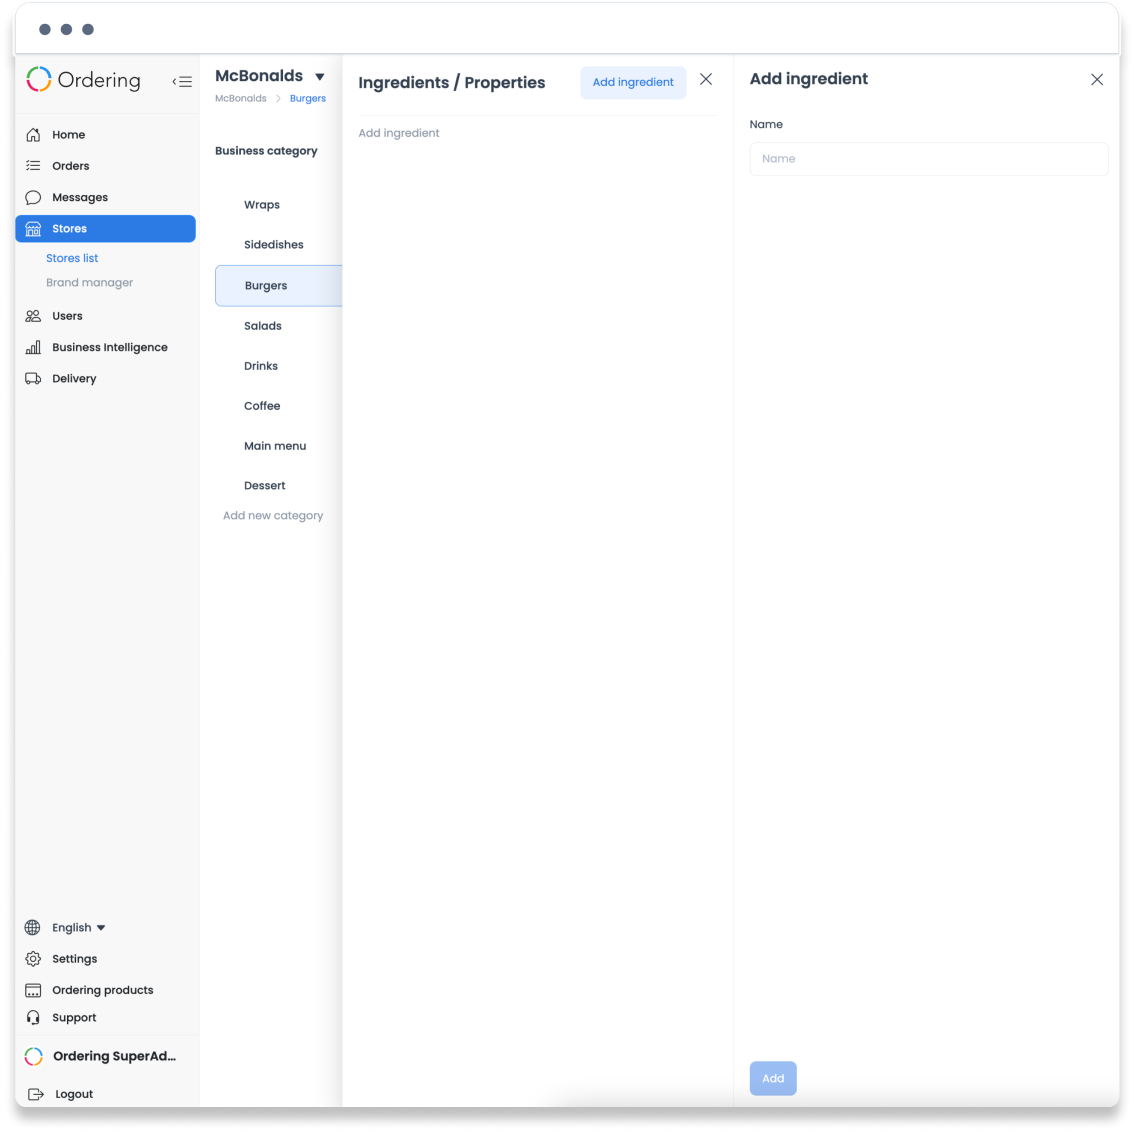The width and height of the screenshot is (1134, 1131).
Task: Click the Home house icon
Action: (x=33, y=135)
